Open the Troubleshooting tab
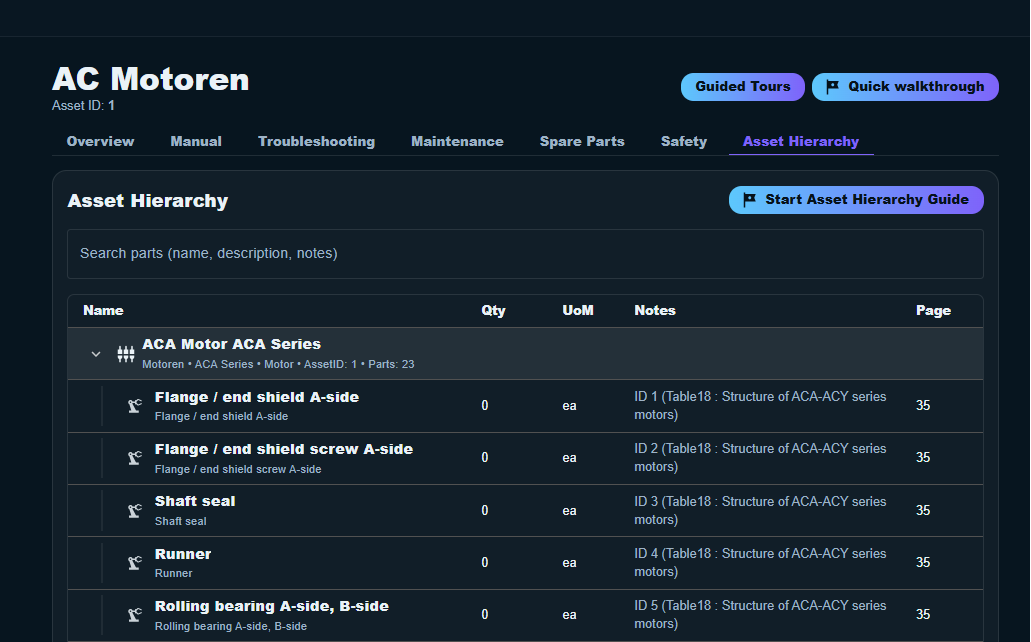Screen dimensions: 1031x642 coord(316,141)
